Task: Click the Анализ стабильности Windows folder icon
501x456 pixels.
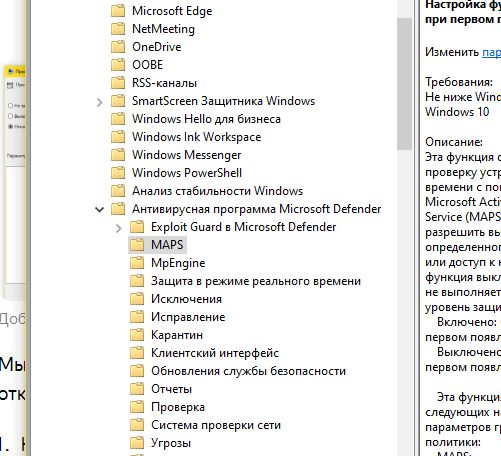Action: [x=118, y=191]
